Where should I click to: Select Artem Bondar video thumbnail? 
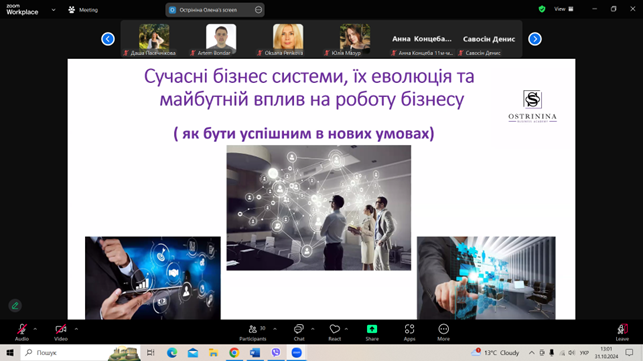click(221, 39)
